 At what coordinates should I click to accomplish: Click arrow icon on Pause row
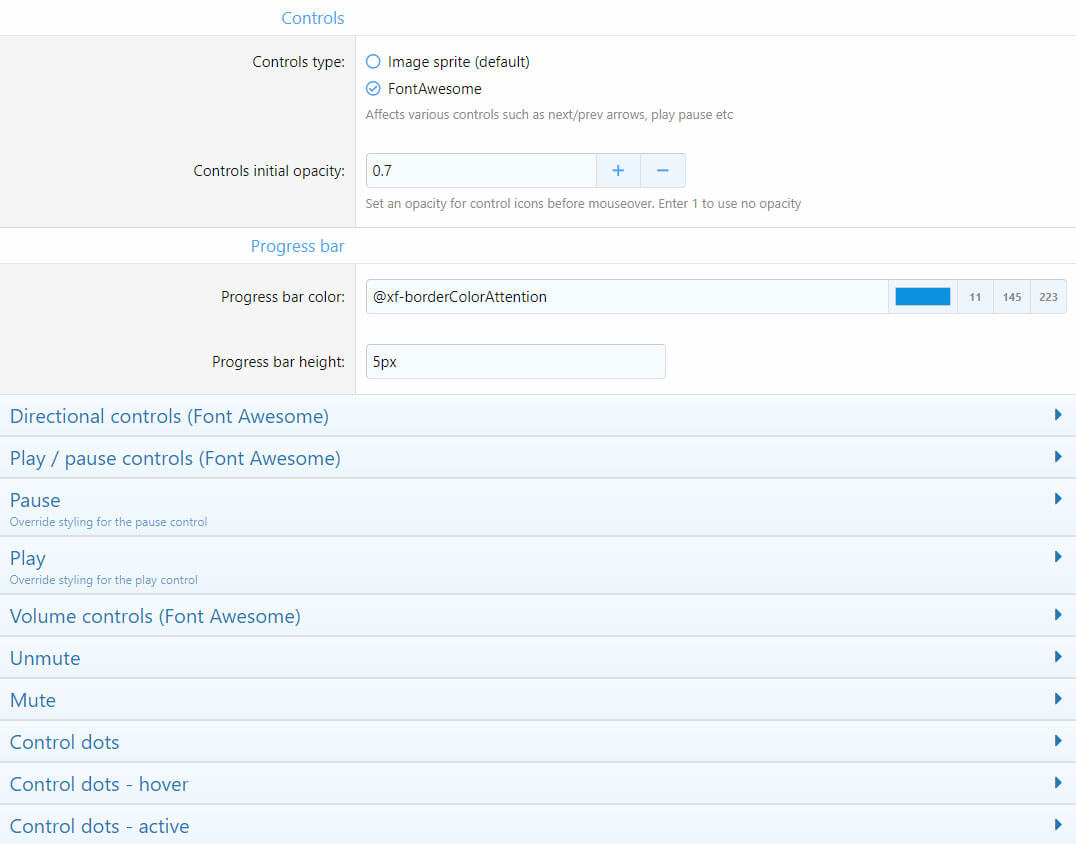pyautogui.click(x=1058, y=499)
